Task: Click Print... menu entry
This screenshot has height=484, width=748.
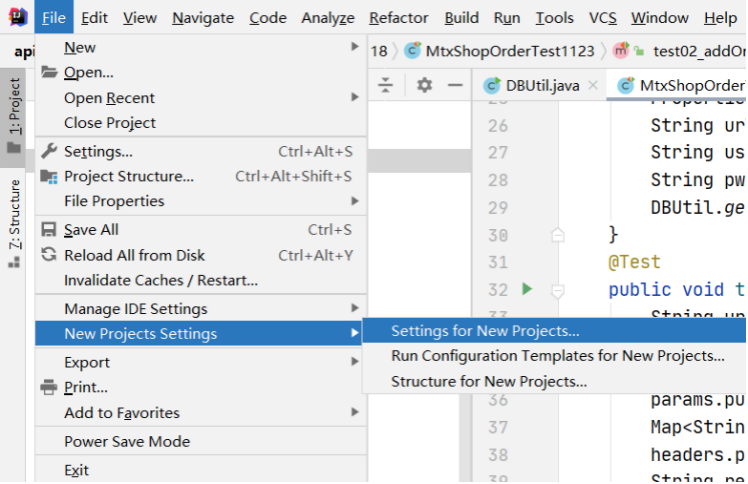Action: [200, 387]
